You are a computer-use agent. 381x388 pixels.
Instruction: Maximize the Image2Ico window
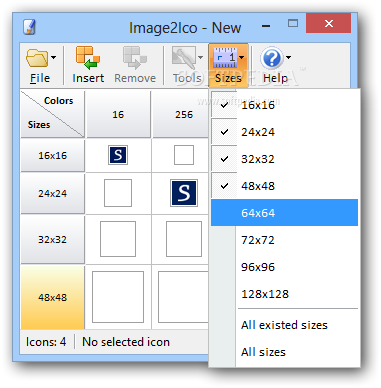tap(293, 23)
